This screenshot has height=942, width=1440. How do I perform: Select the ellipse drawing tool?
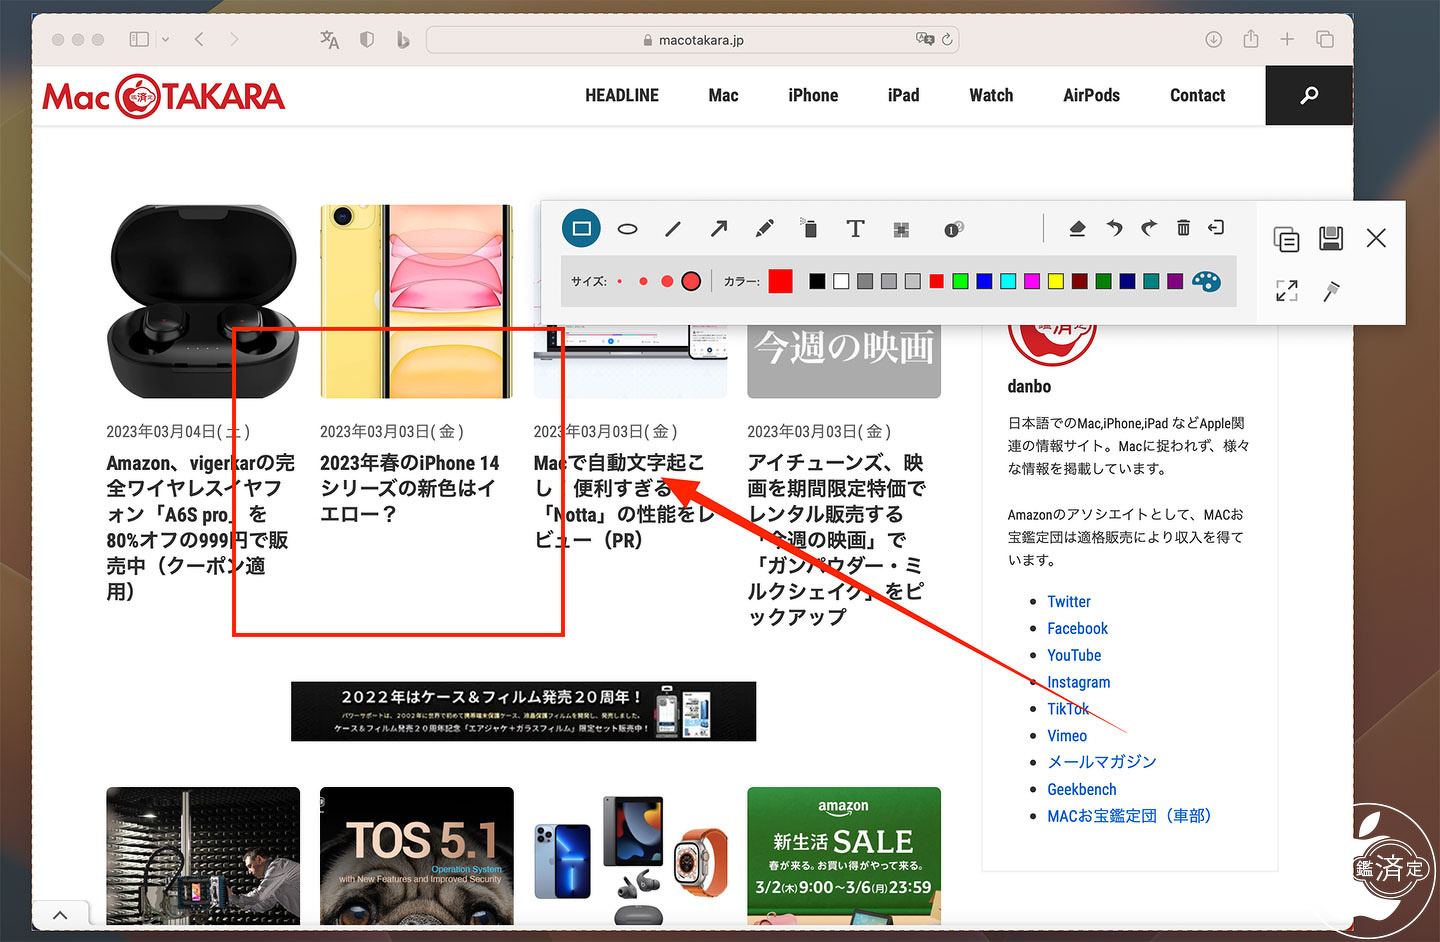[627, 229]
